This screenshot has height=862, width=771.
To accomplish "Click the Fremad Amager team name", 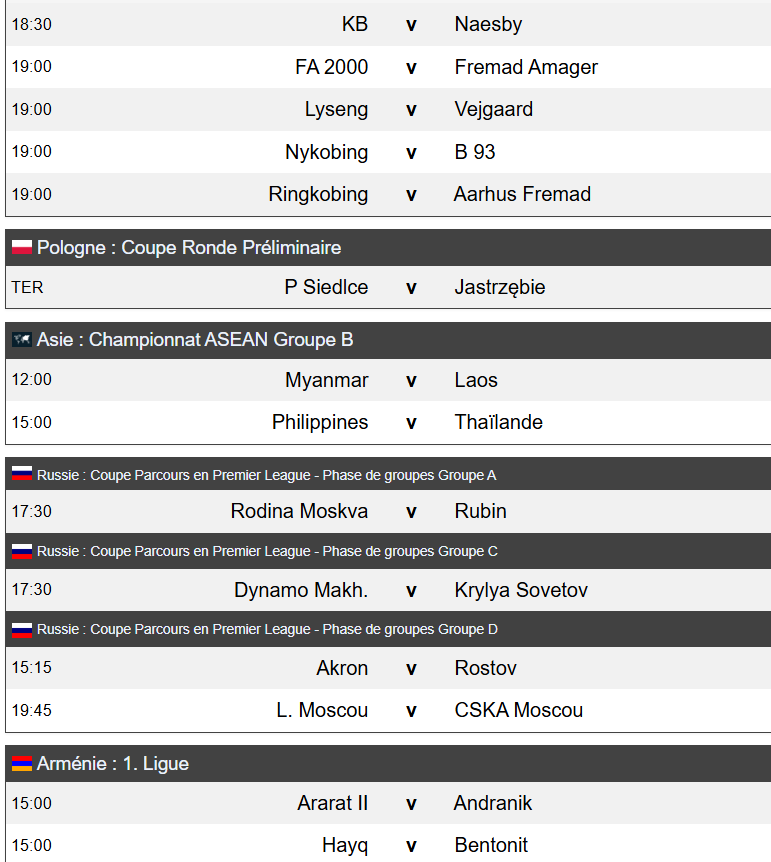I will 526,67.
